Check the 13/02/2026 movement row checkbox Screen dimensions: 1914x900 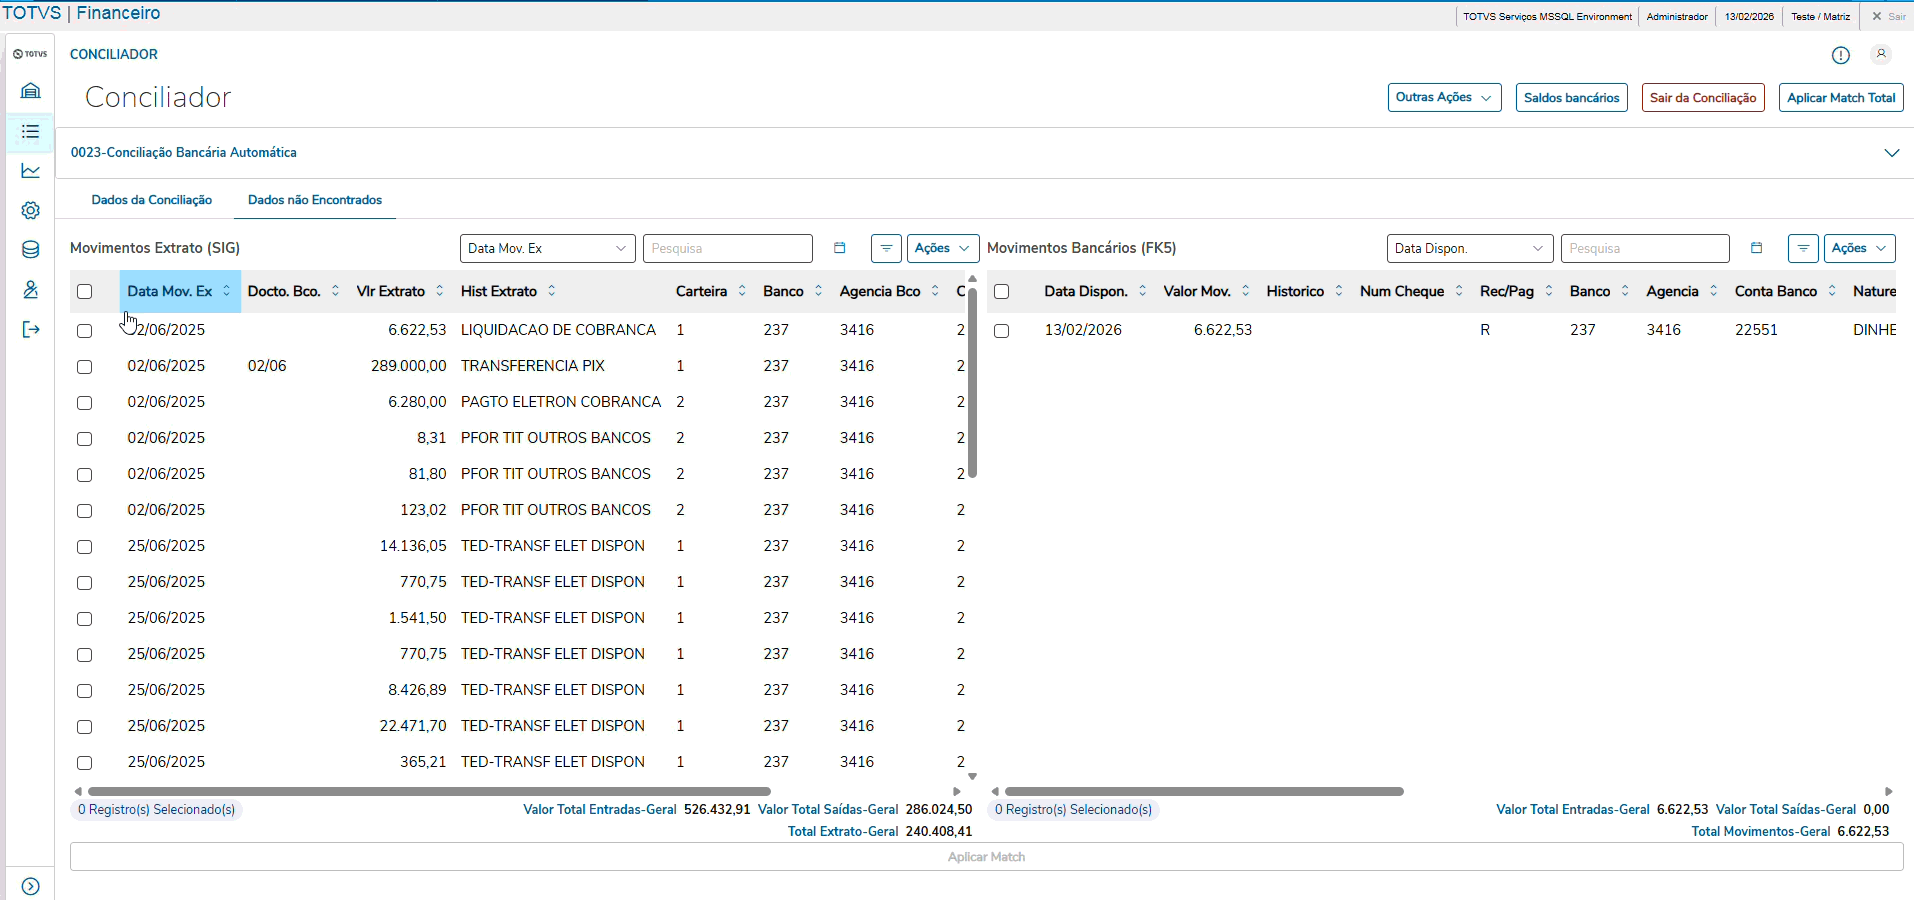pyautogui.click(x=1002, y=331)
